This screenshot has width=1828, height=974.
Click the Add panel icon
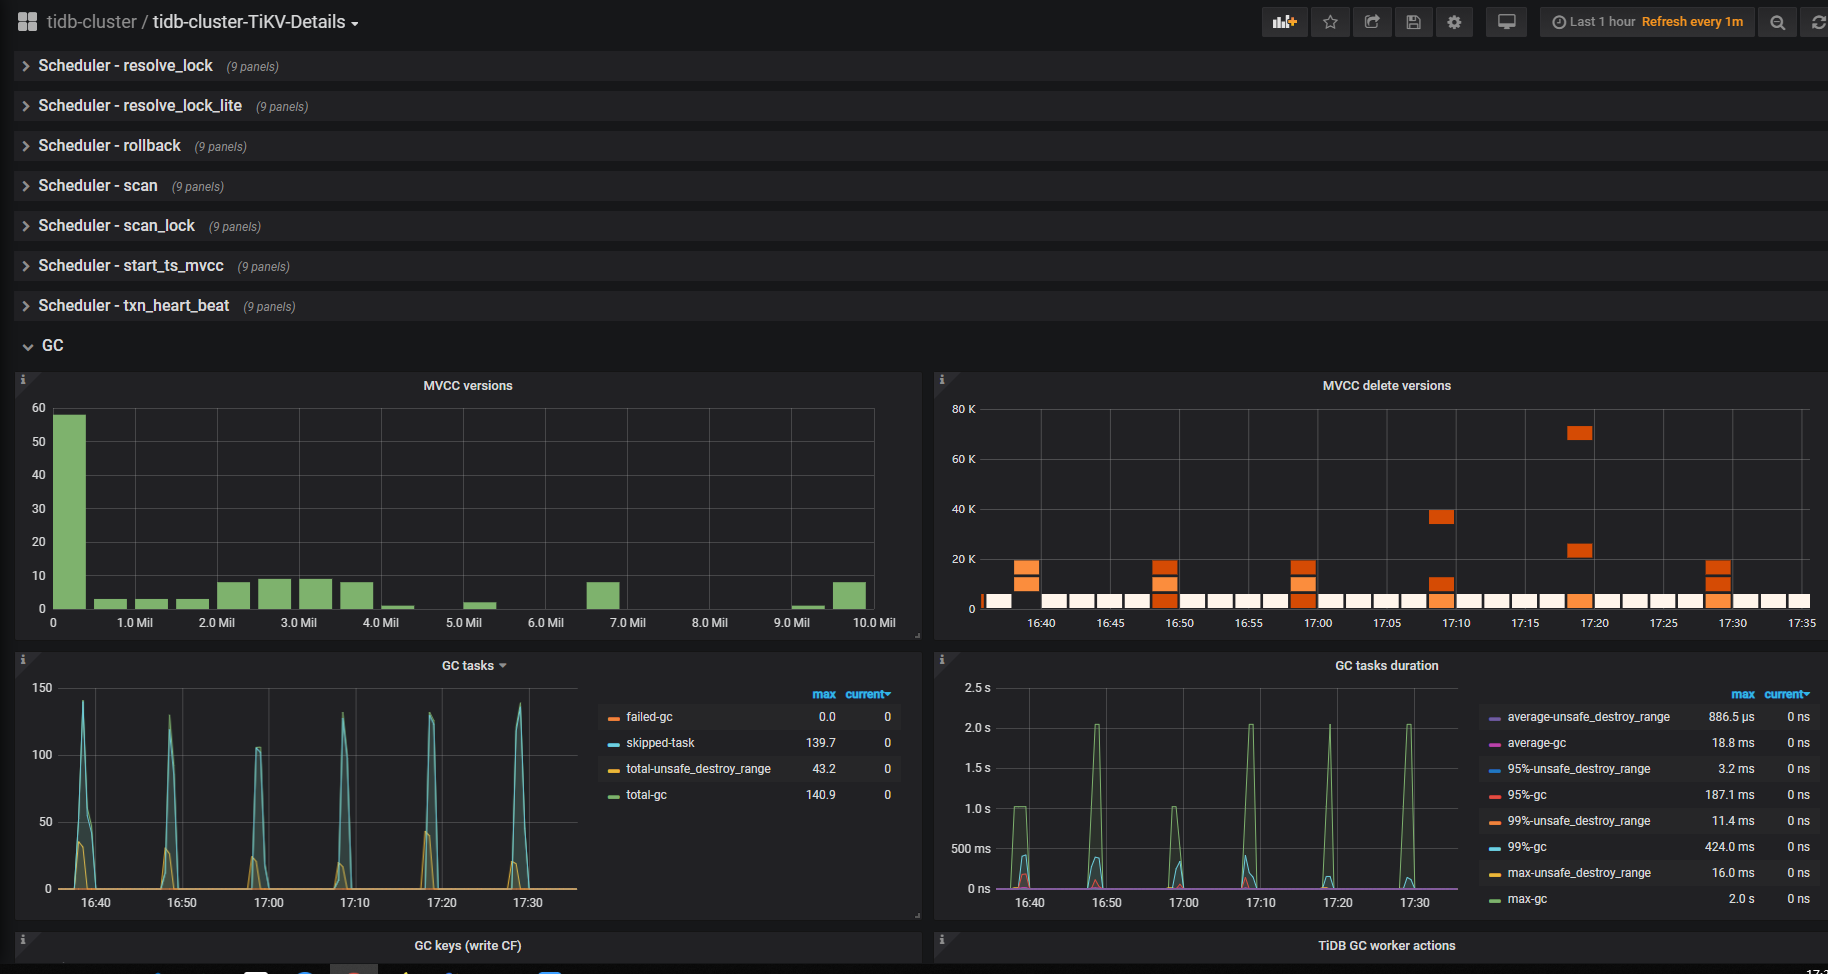(1284, 22)
